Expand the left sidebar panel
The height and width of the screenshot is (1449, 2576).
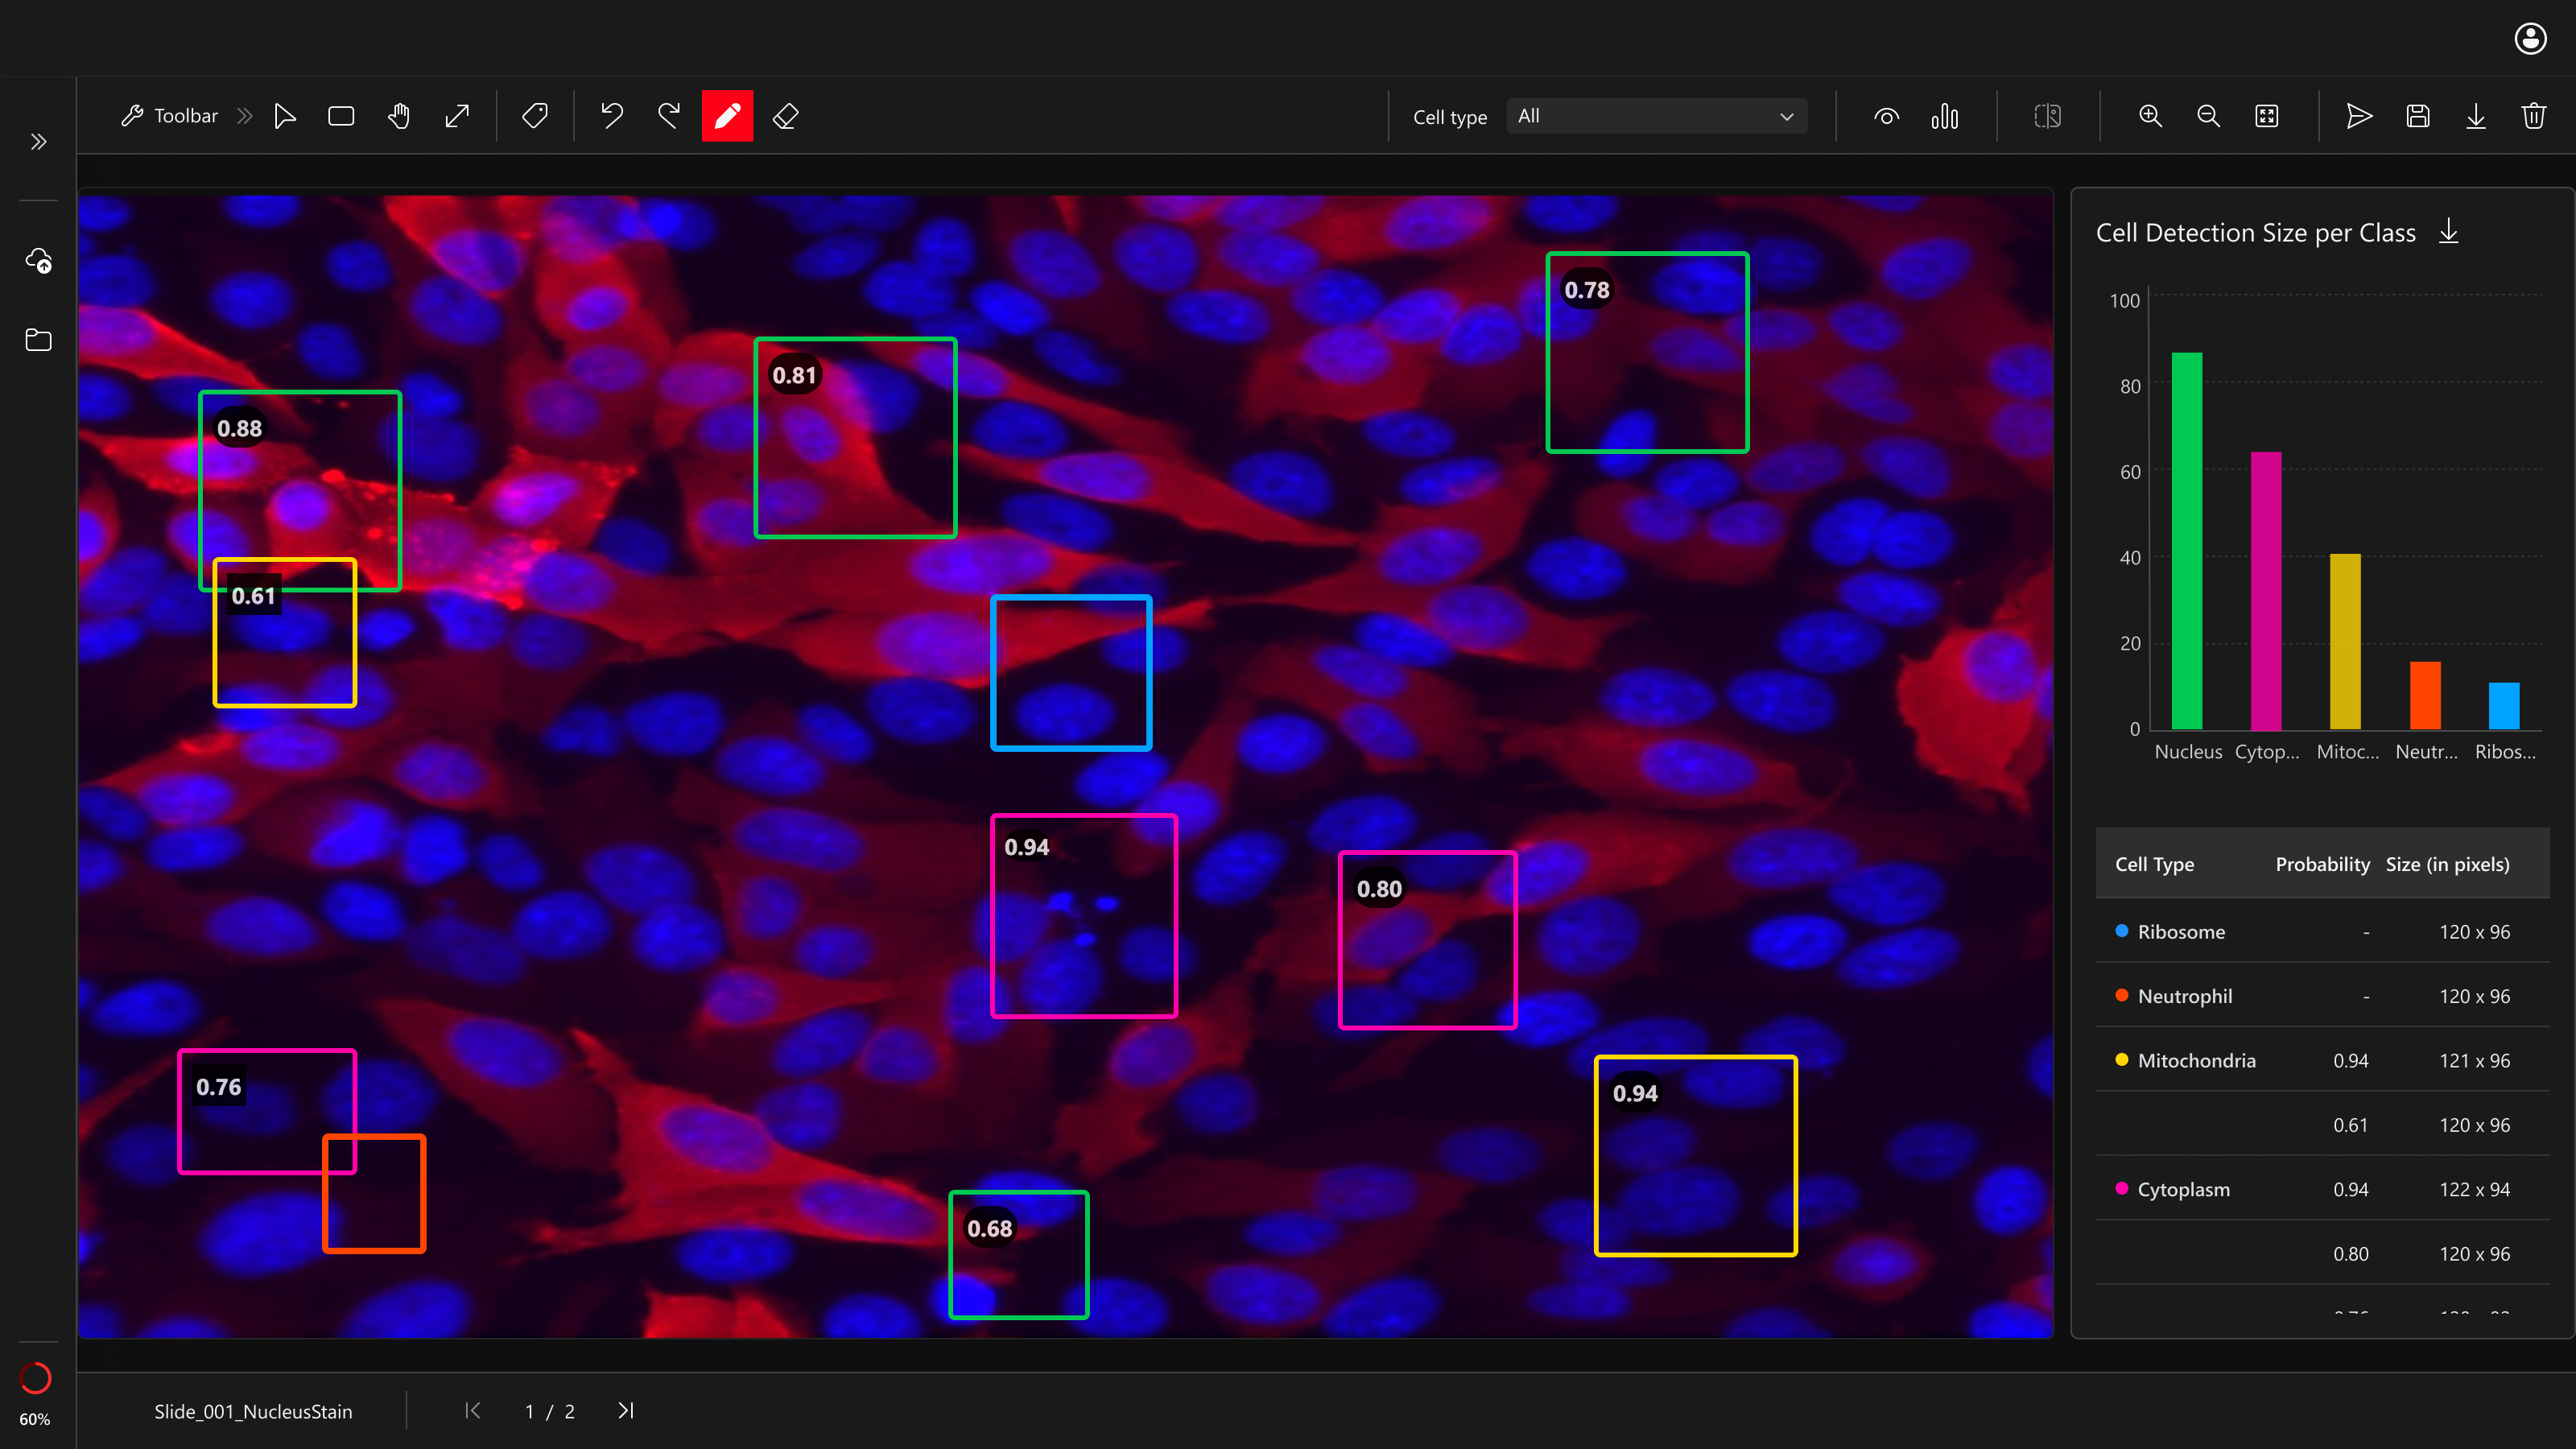[x=39, y=141]
